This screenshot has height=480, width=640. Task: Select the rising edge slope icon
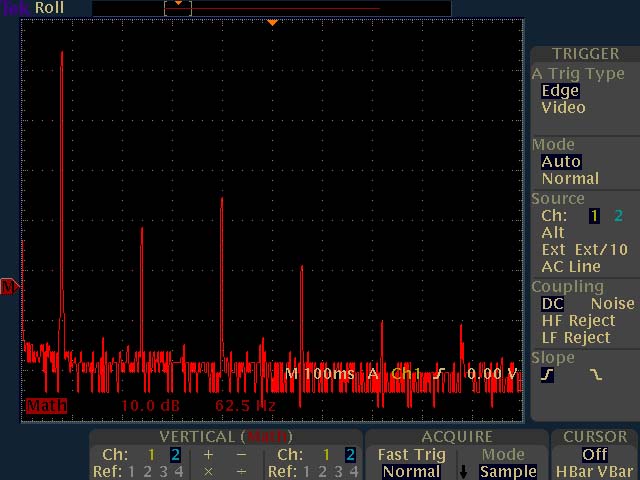point(547,374)
